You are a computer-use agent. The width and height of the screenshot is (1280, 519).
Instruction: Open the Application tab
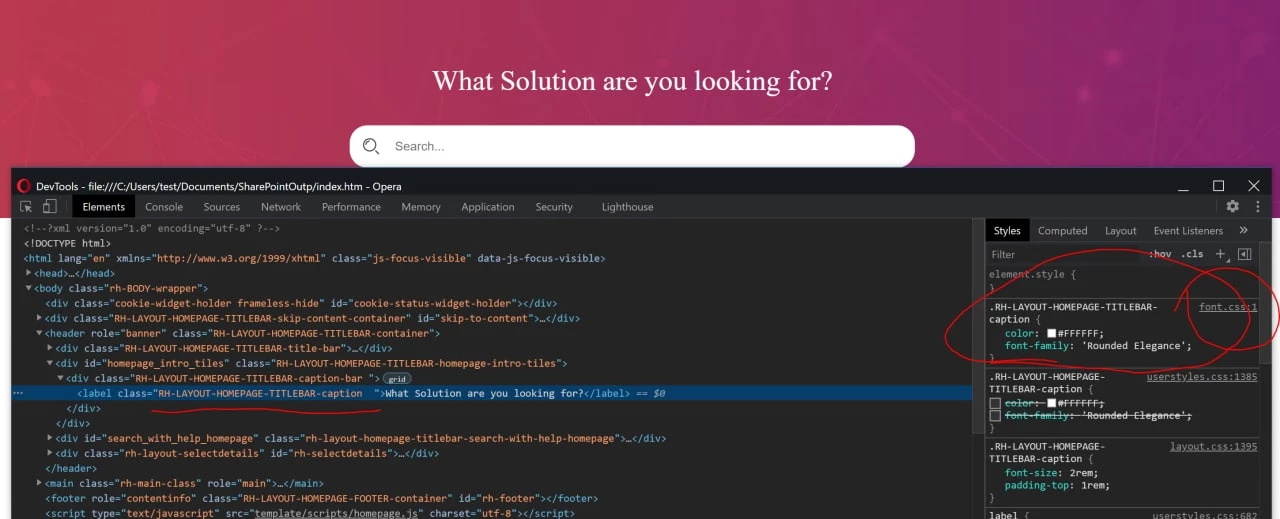(x=488, y=207)
